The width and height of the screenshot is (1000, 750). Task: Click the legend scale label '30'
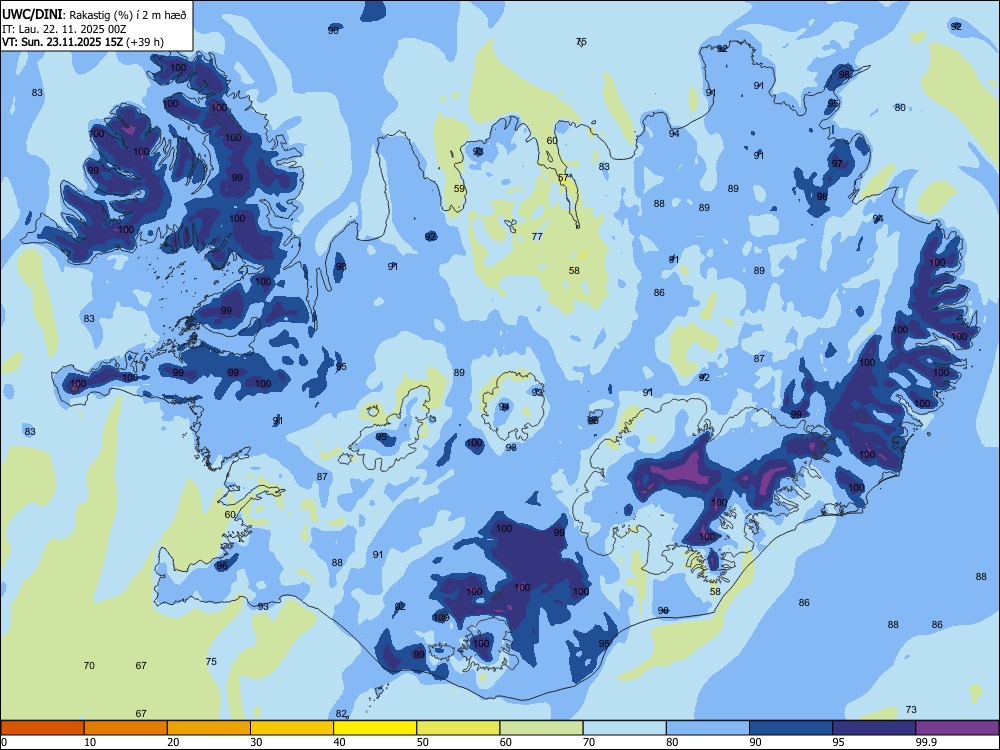(256, 742)
